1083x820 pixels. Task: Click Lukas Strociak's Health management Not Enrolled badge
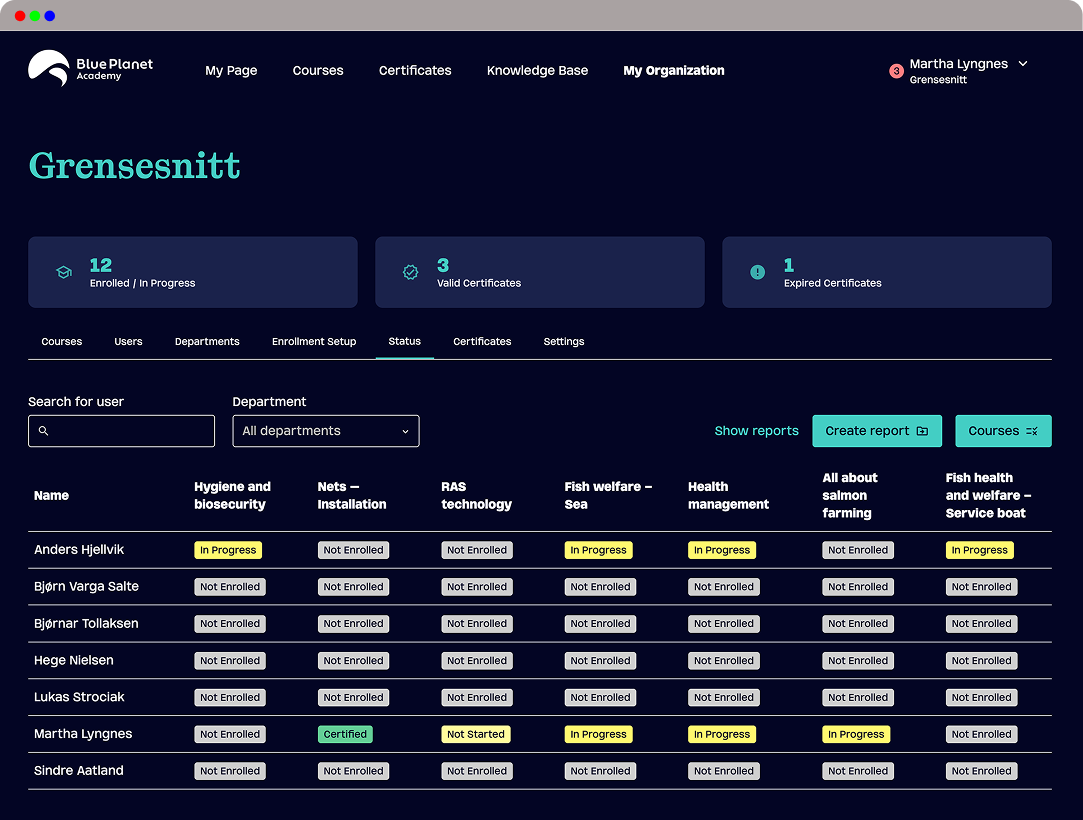tap(724, 698)
